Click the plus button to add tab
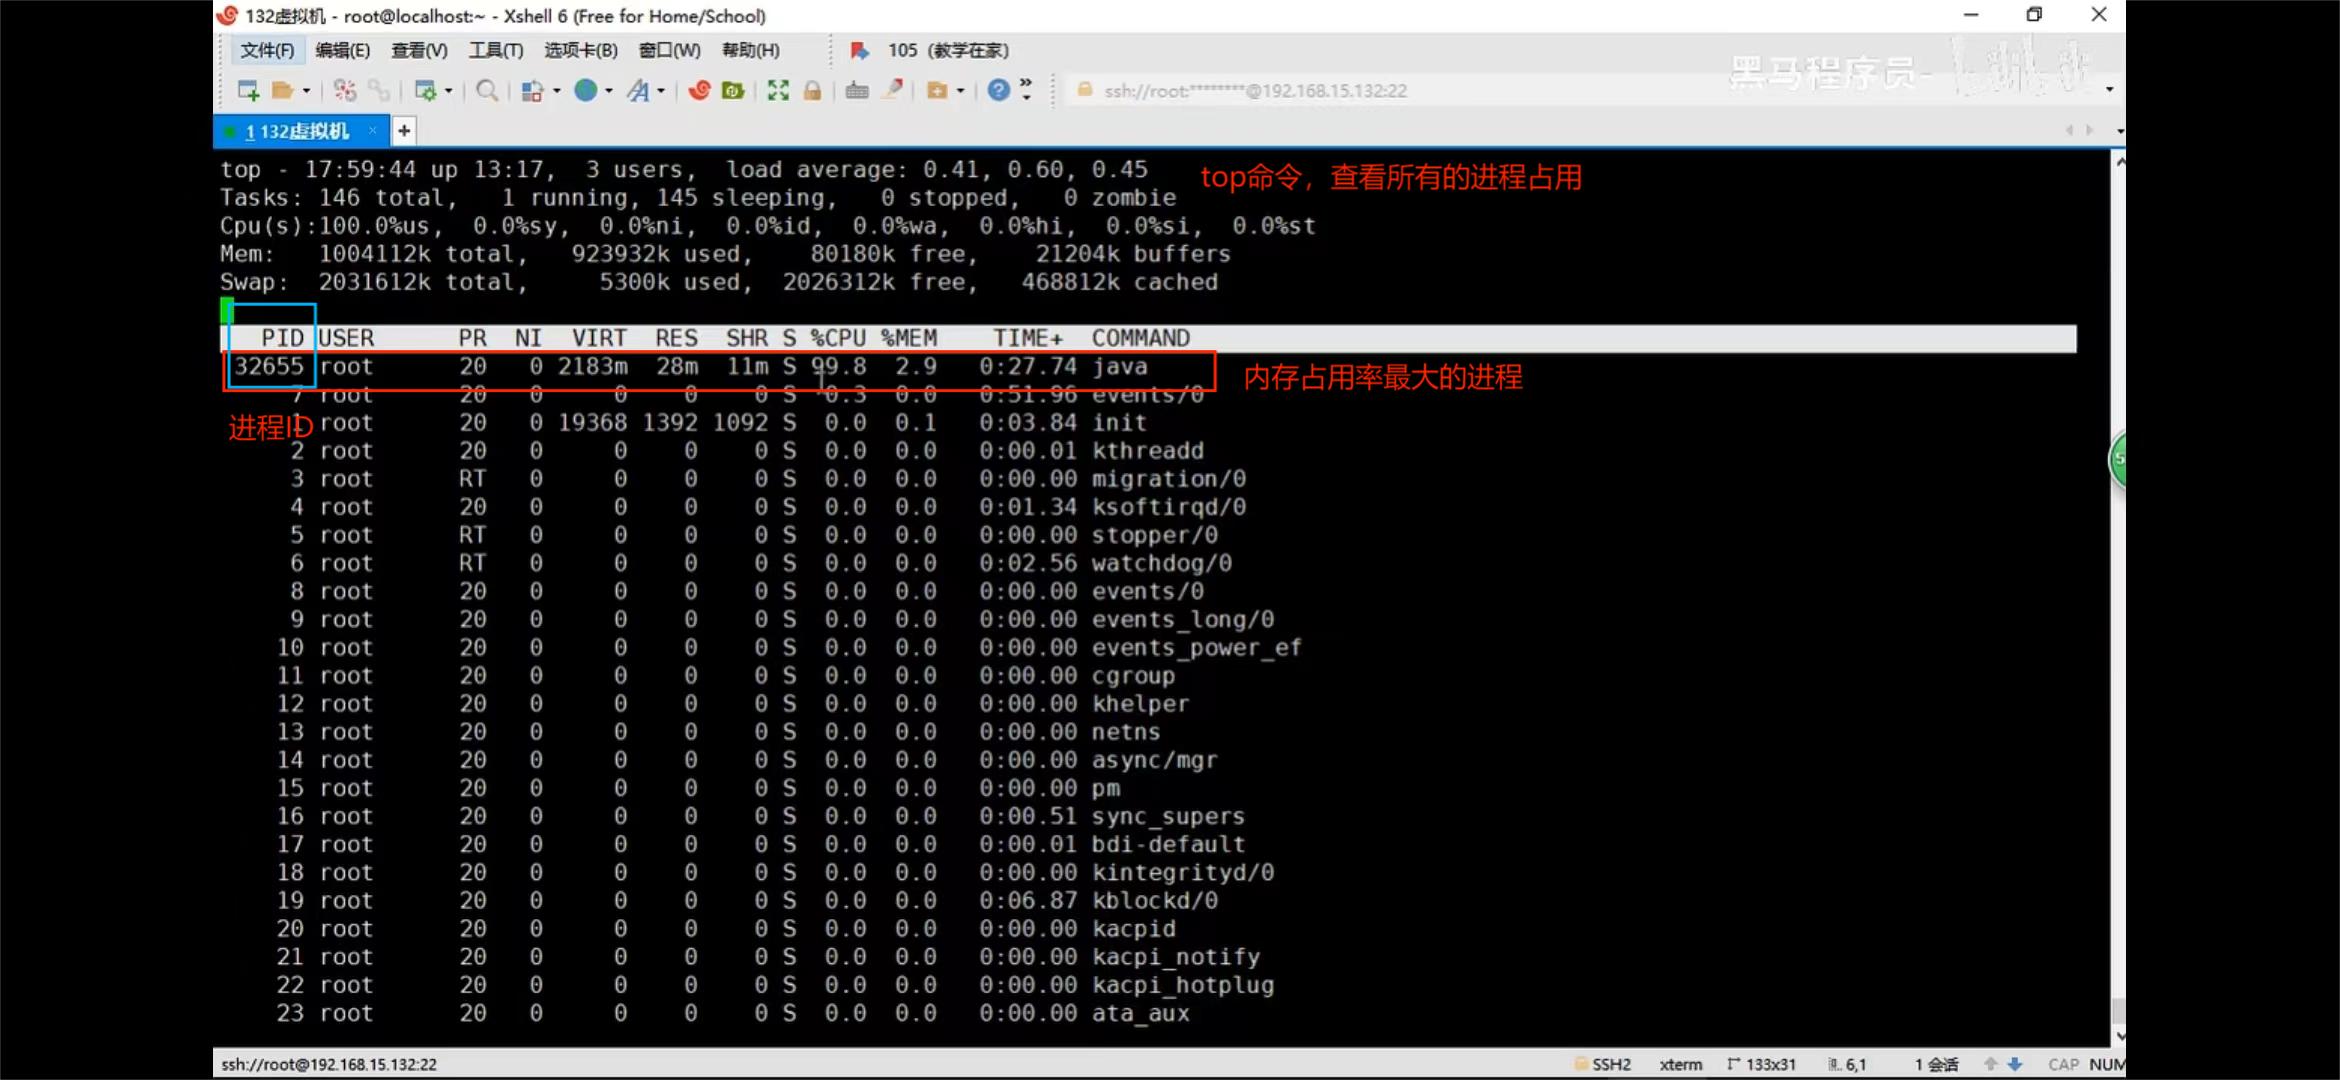The height and width of the screenshot is (1080, 2340). coord(404,131)
